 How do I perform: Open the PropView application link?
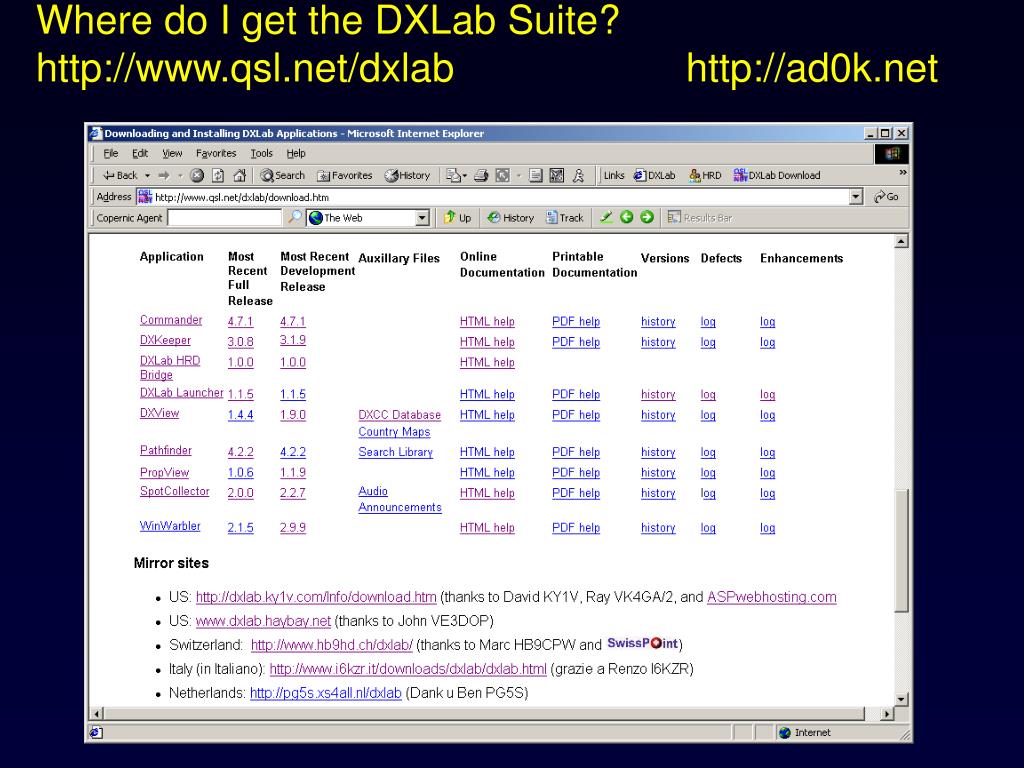pos(165,472)
